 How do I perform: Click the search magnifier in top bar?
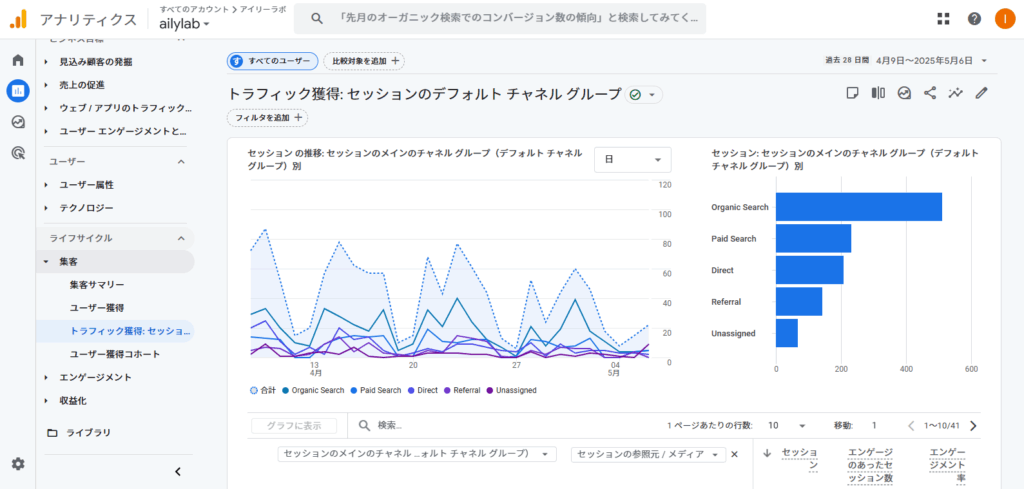[x=317, y=19]
